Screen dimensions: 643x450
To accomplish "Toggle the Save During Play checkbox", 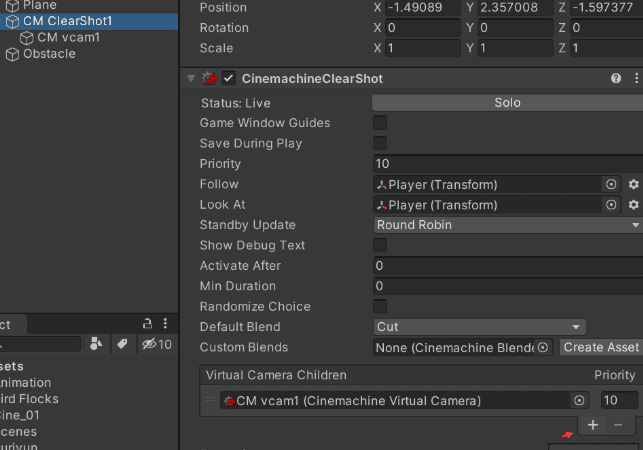I will (x=380, y=144).
